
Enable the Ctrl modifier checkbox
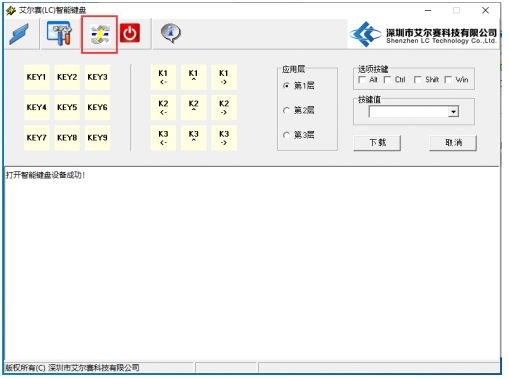pos(387,80)
